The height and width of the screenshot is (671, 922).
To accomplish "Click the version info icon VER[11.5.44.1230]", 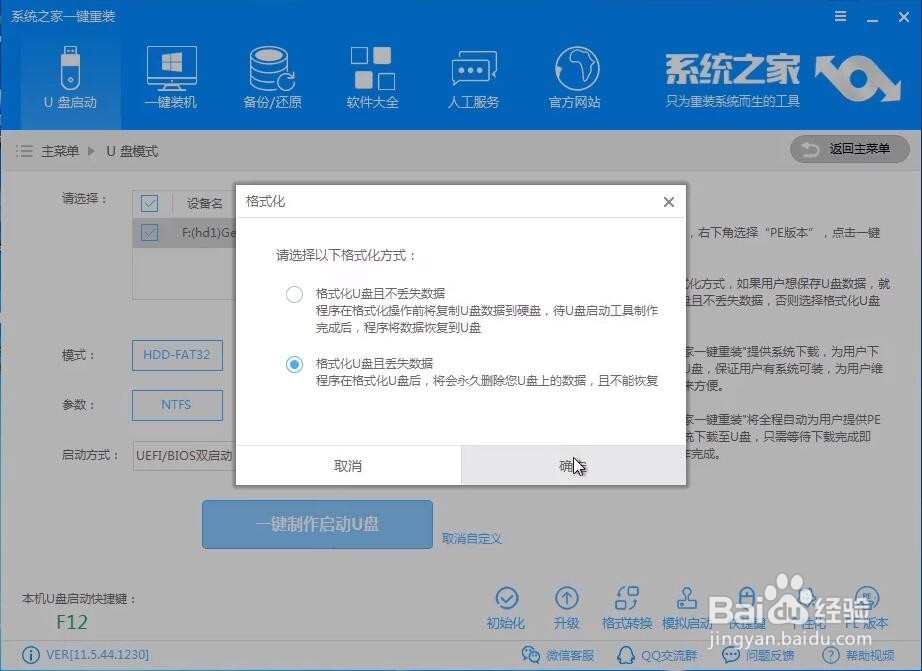I will 31,655.
